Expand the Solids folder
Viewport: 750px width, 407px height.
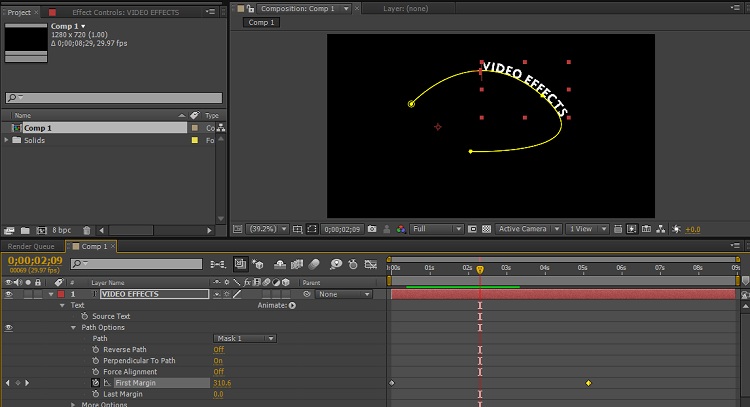click(x=6, y=140)
